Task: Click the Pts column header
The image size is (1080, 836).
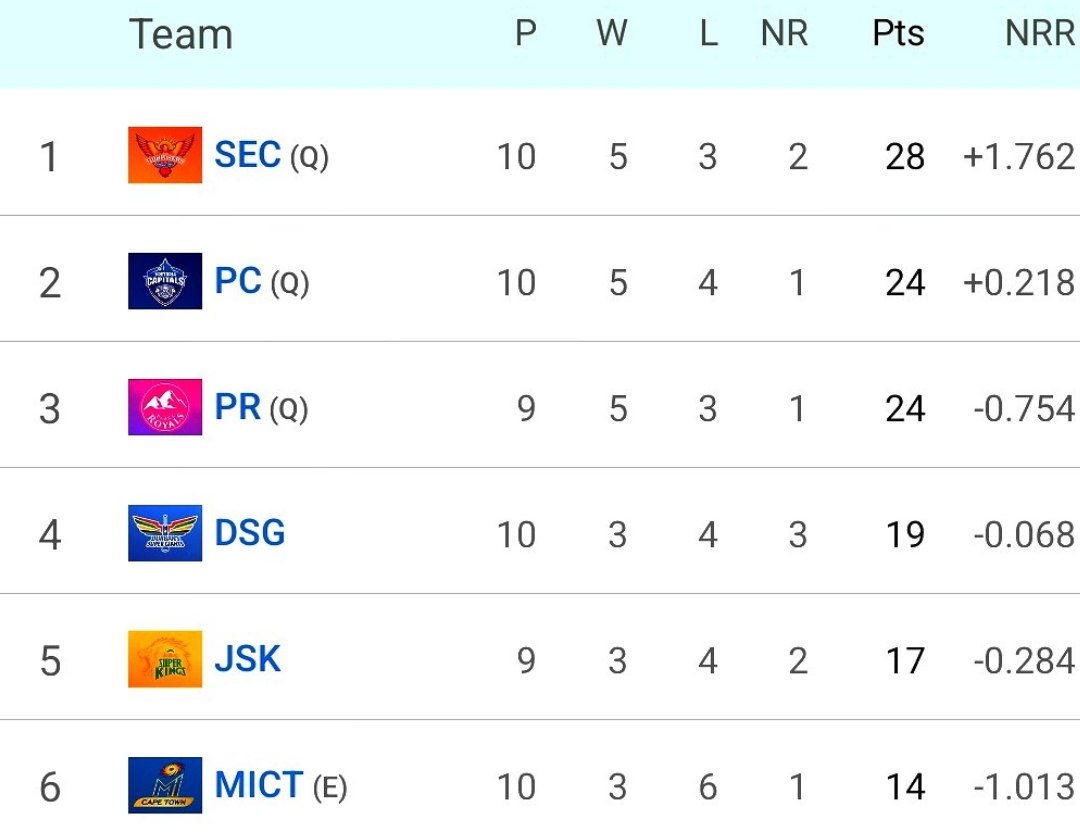Action: [898, 34]
